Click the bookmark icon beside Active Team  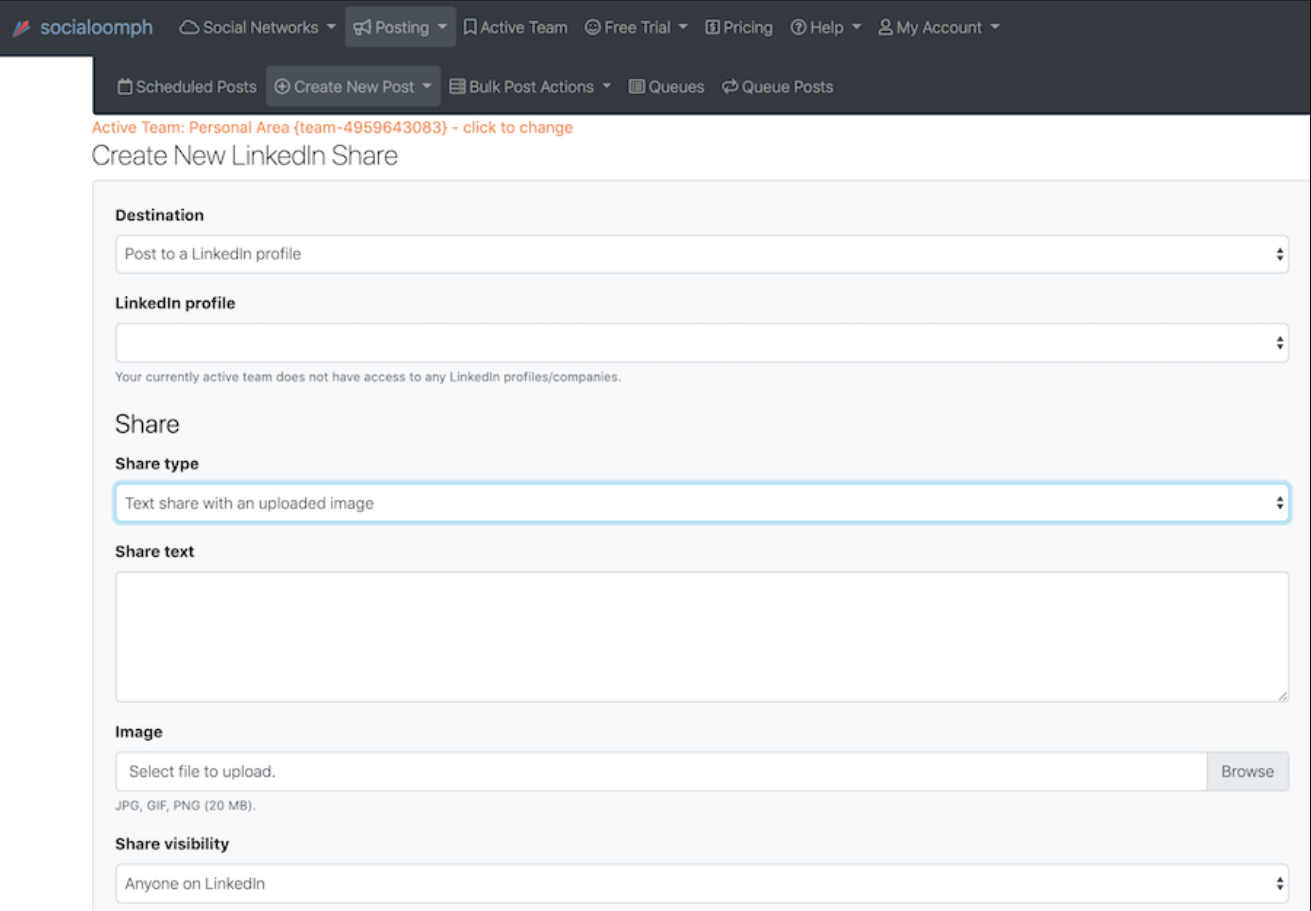pyautogui.click(x=470, y=28)
